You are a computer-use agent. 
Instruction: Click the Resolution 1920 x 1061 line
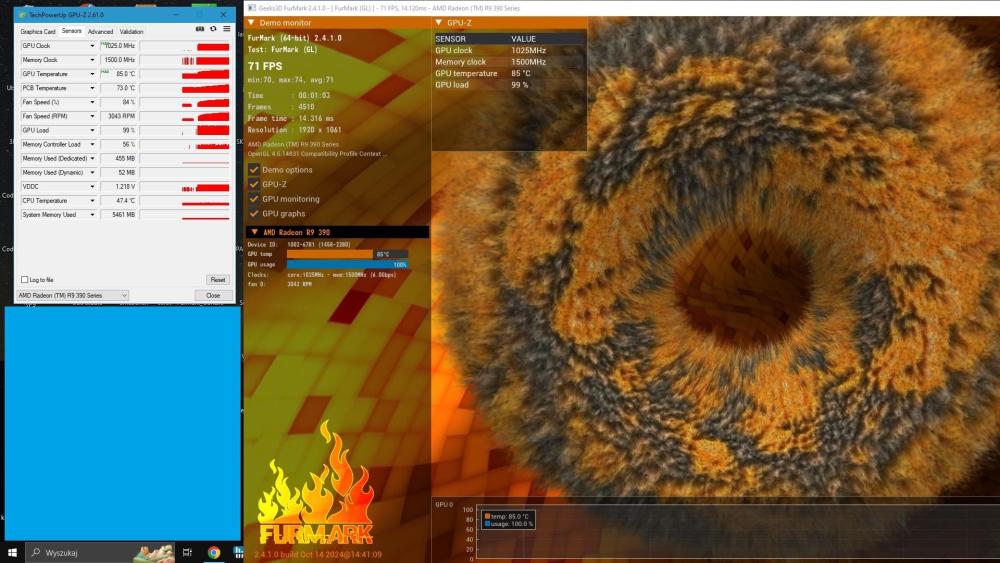pos(295,129)
